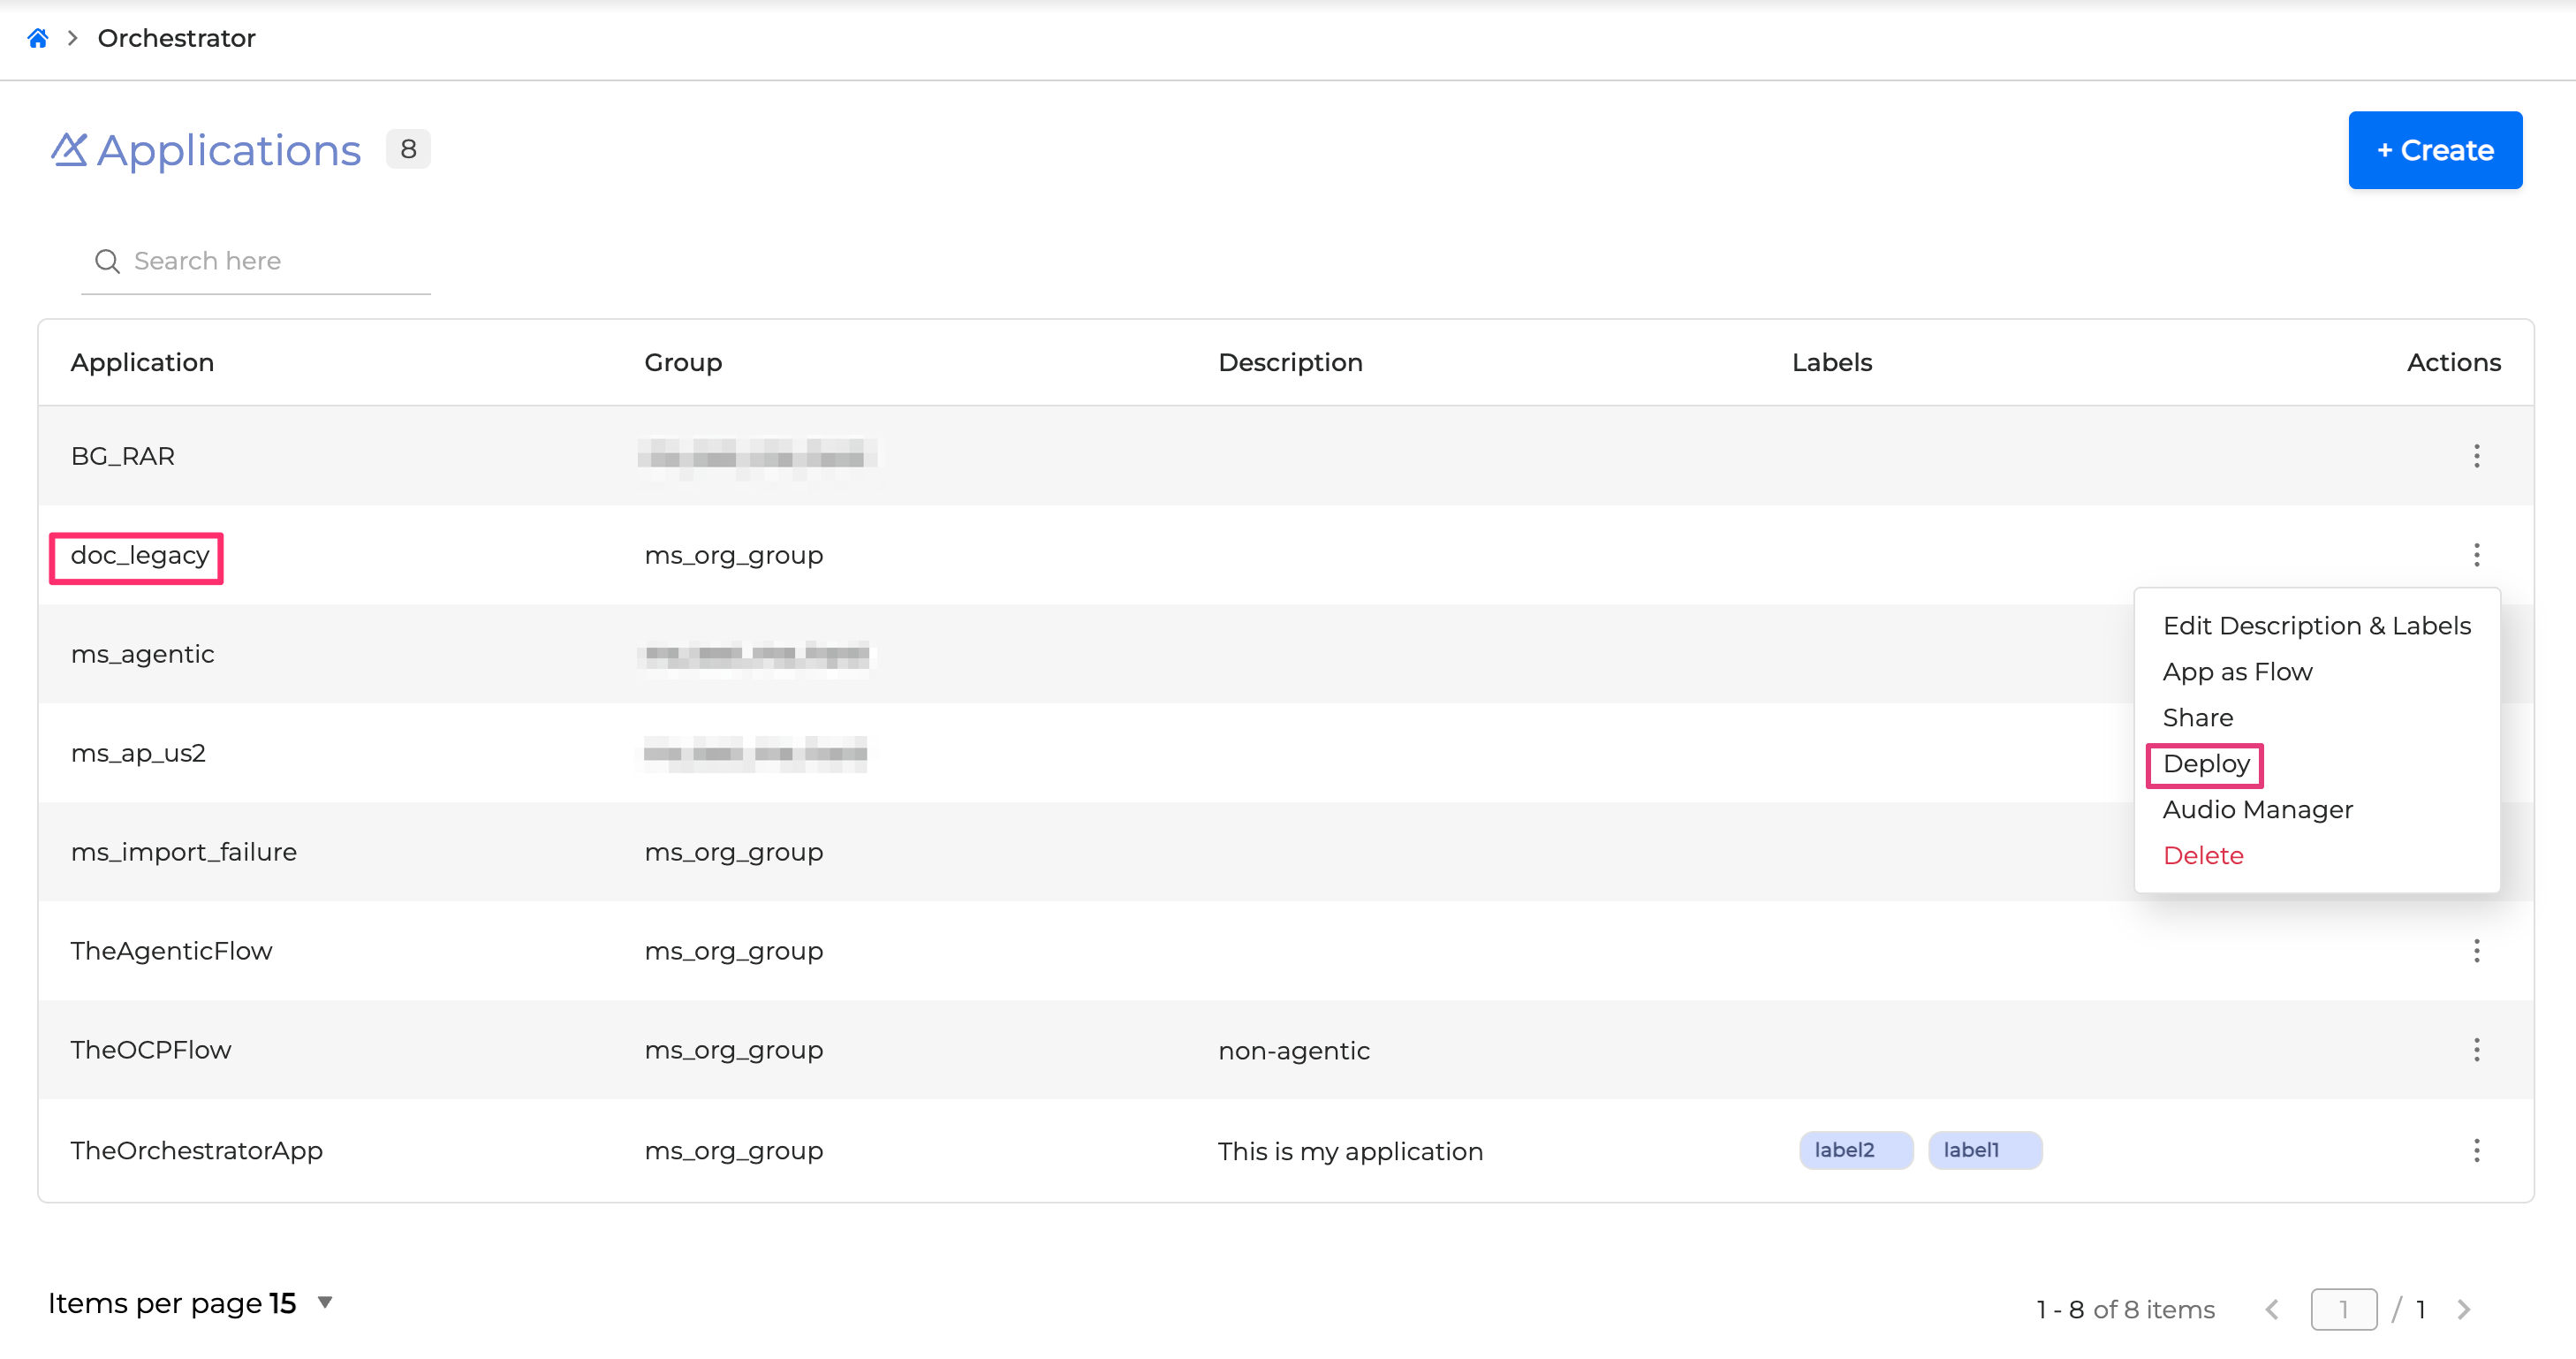Image resolution: width=2576 pixels, height=1359 pixels.
Task: Choose Delete in the actions menu
Action: point(2203,856)
